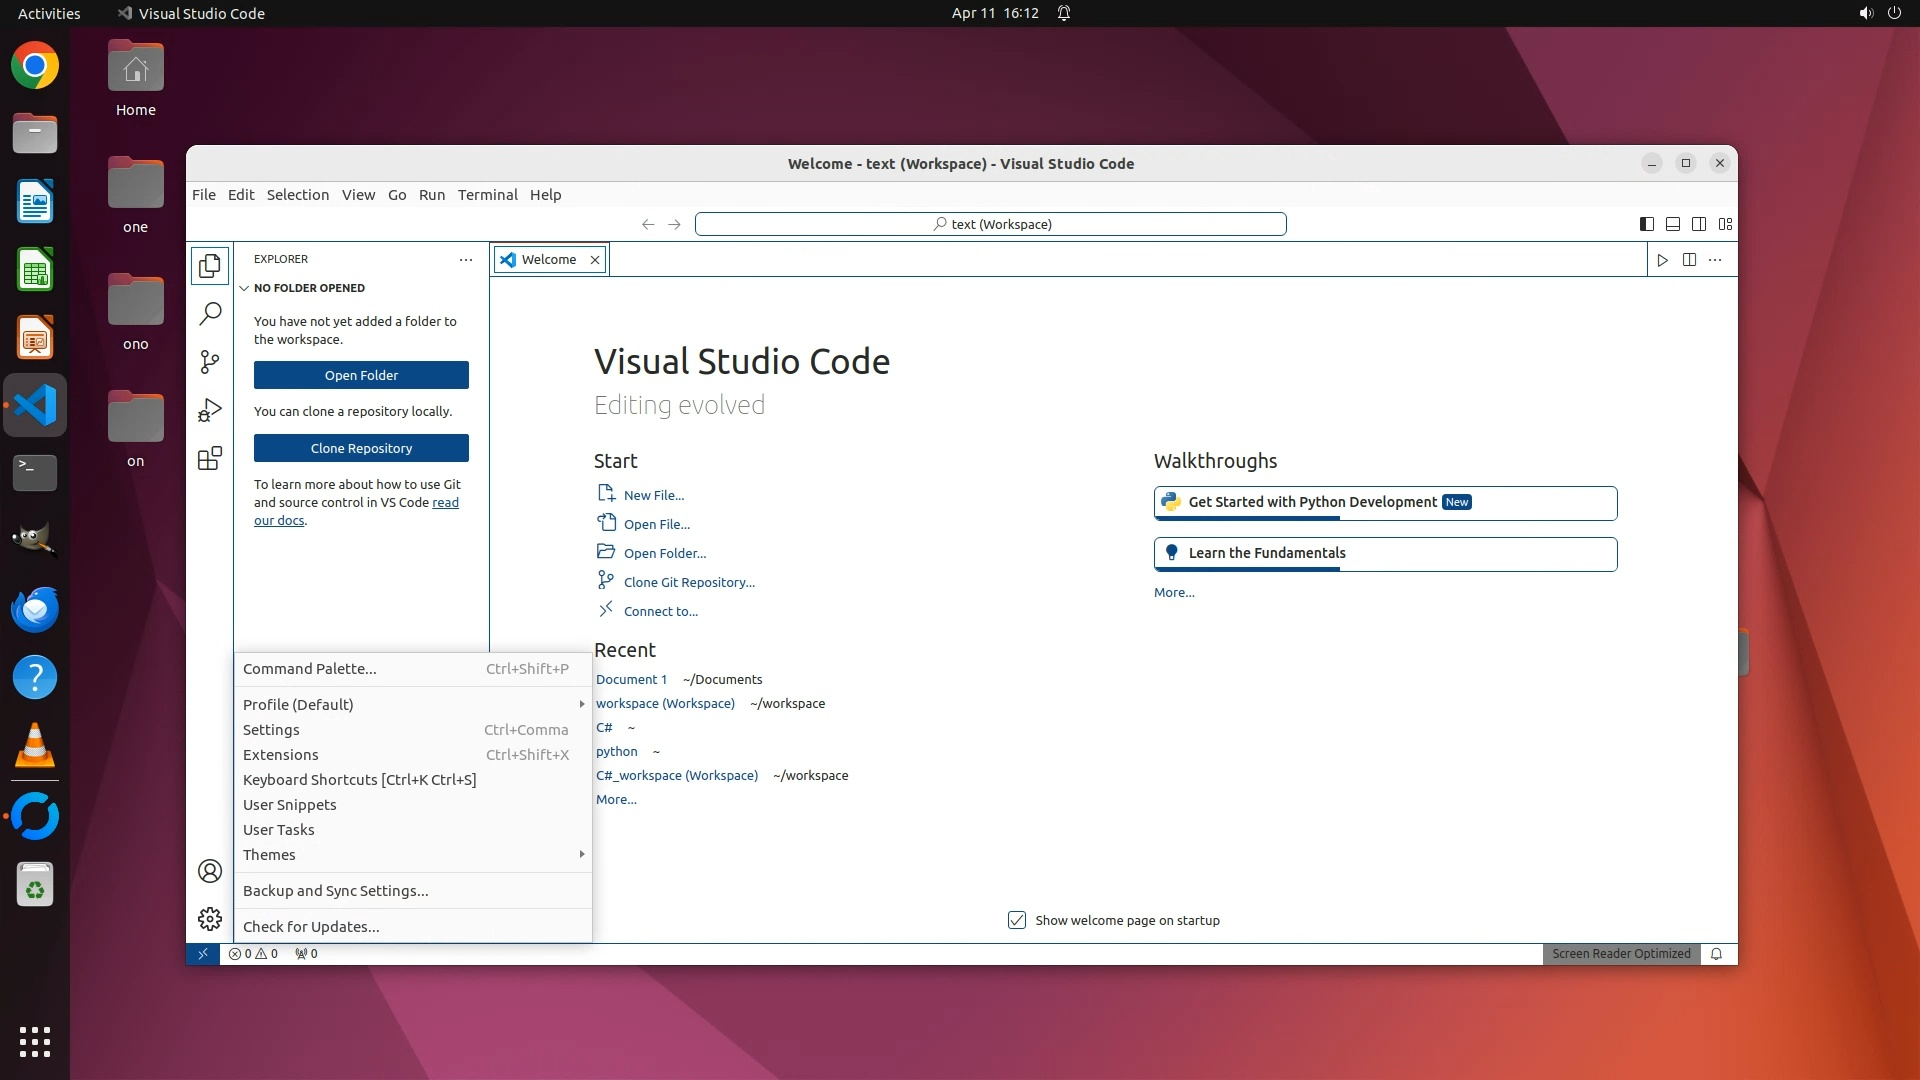Click the text (Workspace) command center field
1920x1080 pixels.
tap(990, 224)
